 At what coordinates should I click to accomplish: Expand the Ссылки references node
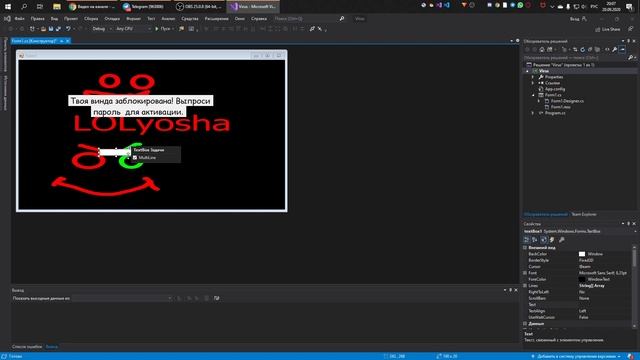[533, 83]
